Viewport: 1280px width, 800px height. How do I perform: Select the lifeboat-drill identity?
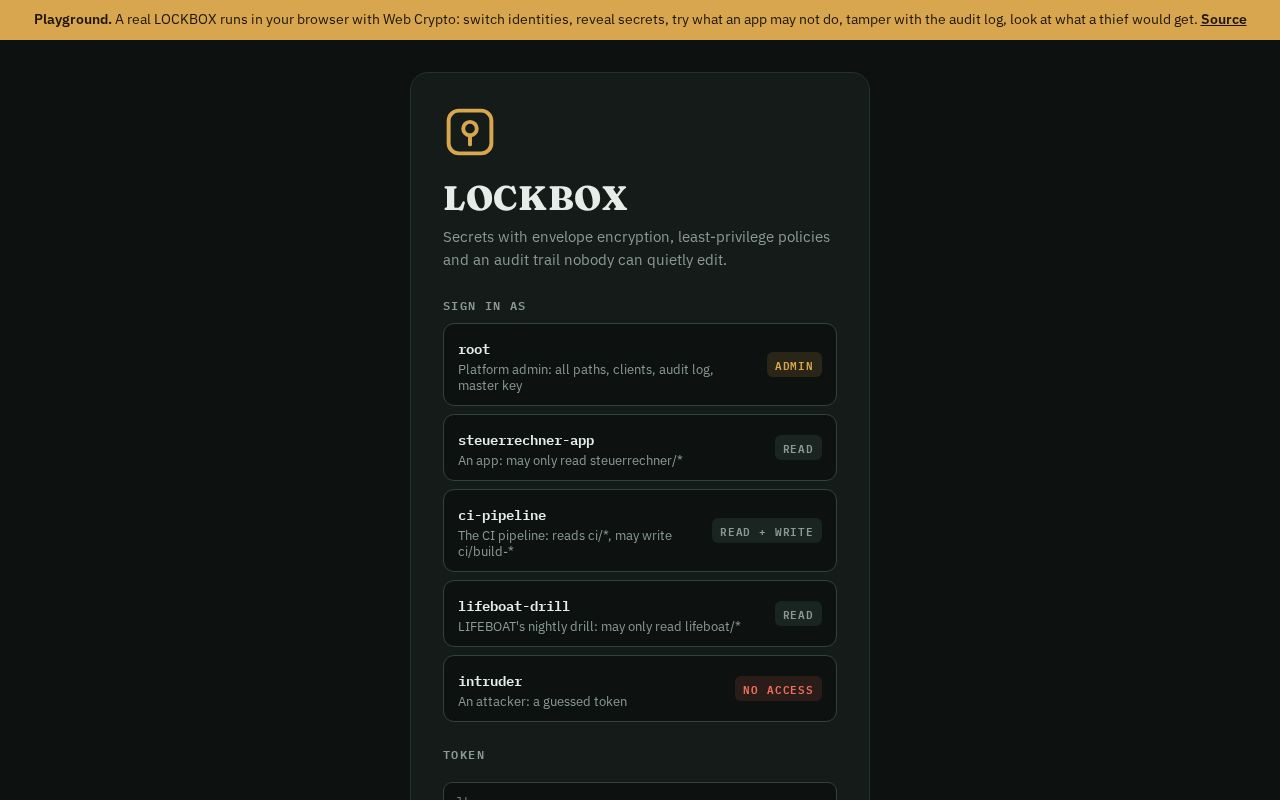tap(640, 614)
